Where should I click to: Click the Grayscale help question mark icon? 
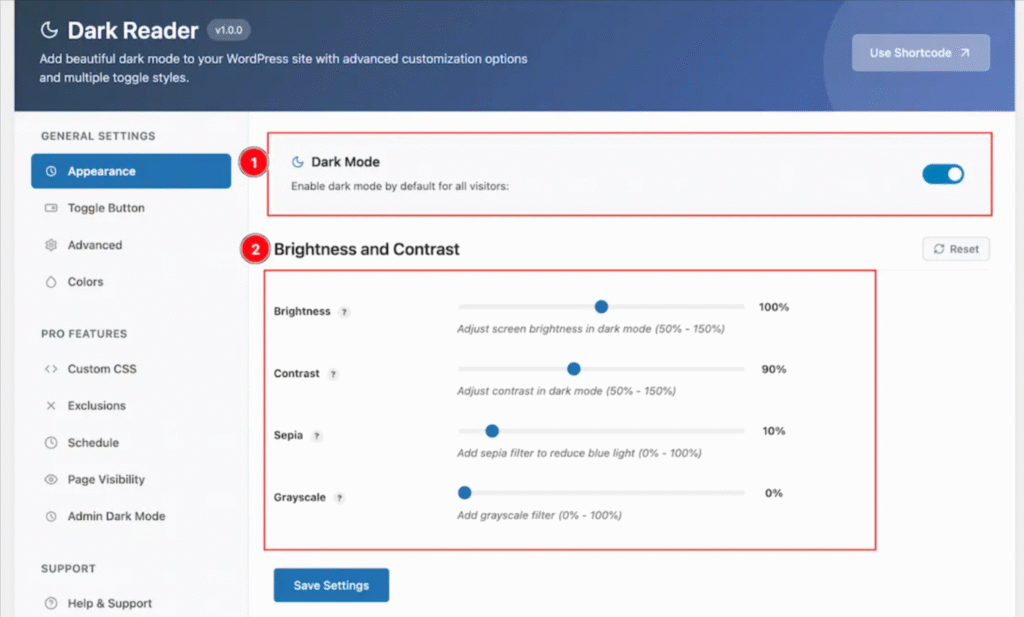click(x=339, y=498)
